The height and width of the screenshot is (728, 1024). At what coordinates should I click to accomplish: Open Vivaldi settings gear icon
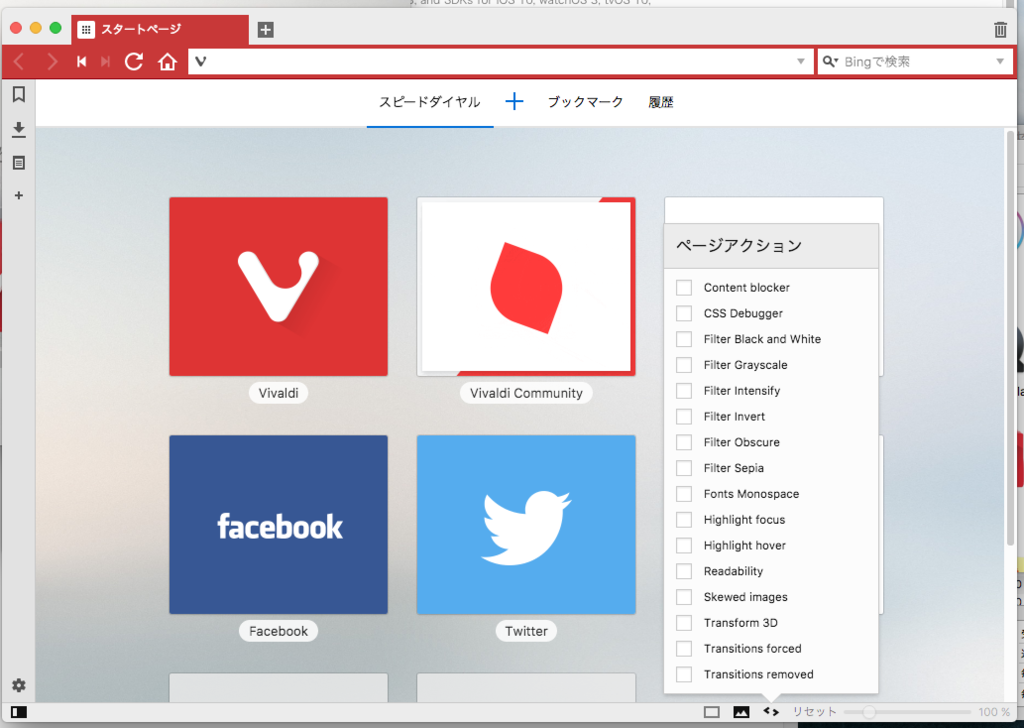(19, 685)
